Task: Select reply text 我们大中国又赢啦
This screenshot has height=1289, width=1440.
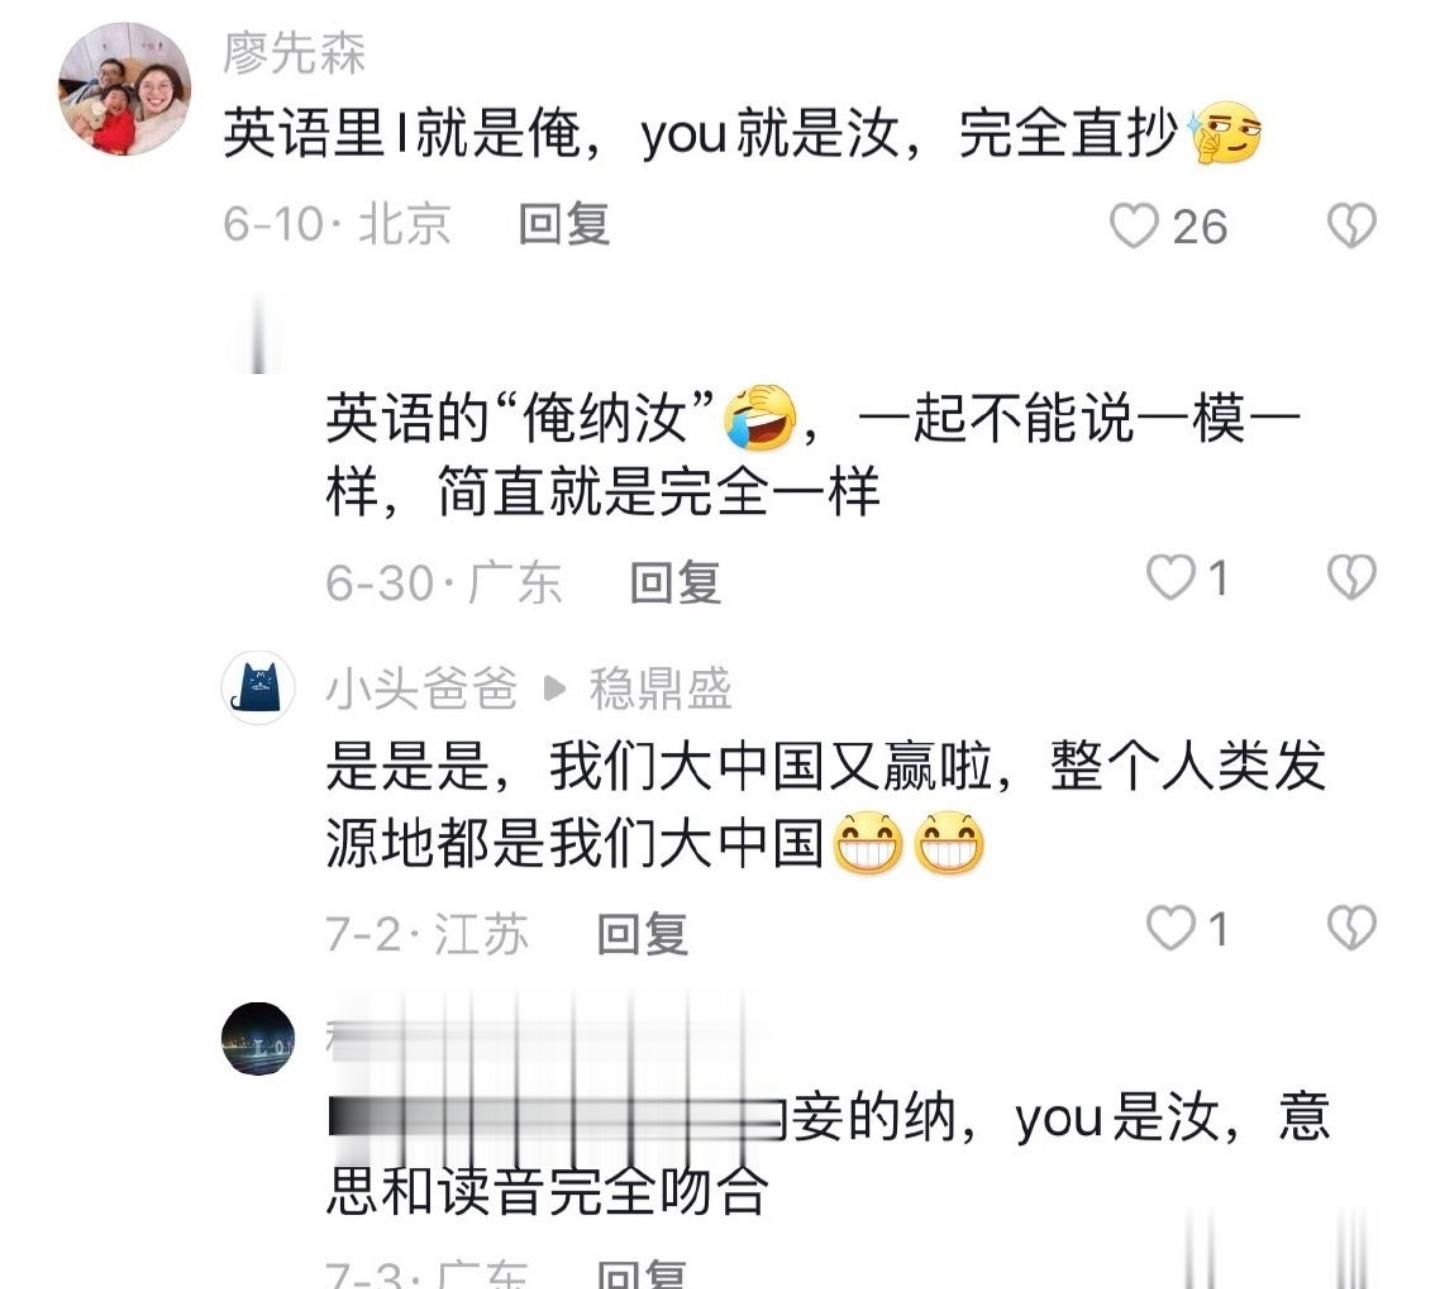Action: click(x=770, y=767)
